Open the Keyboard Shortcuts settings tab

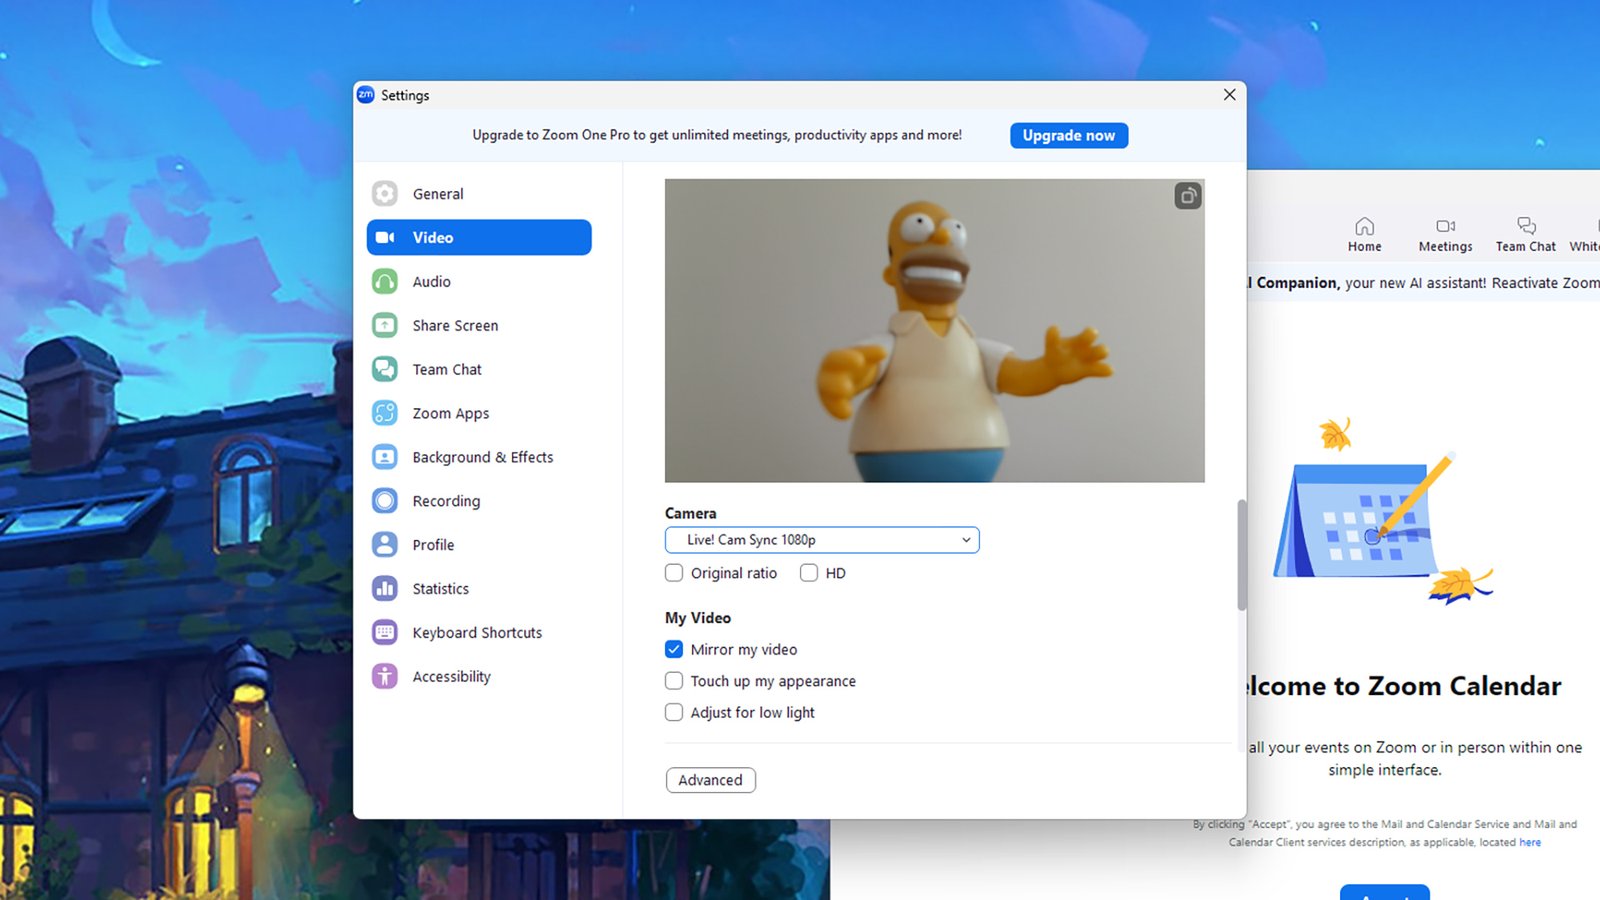point(479,633)
